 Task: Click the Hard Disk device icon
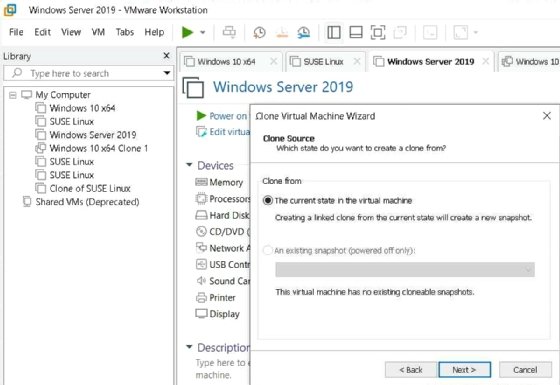pos(201,215)
